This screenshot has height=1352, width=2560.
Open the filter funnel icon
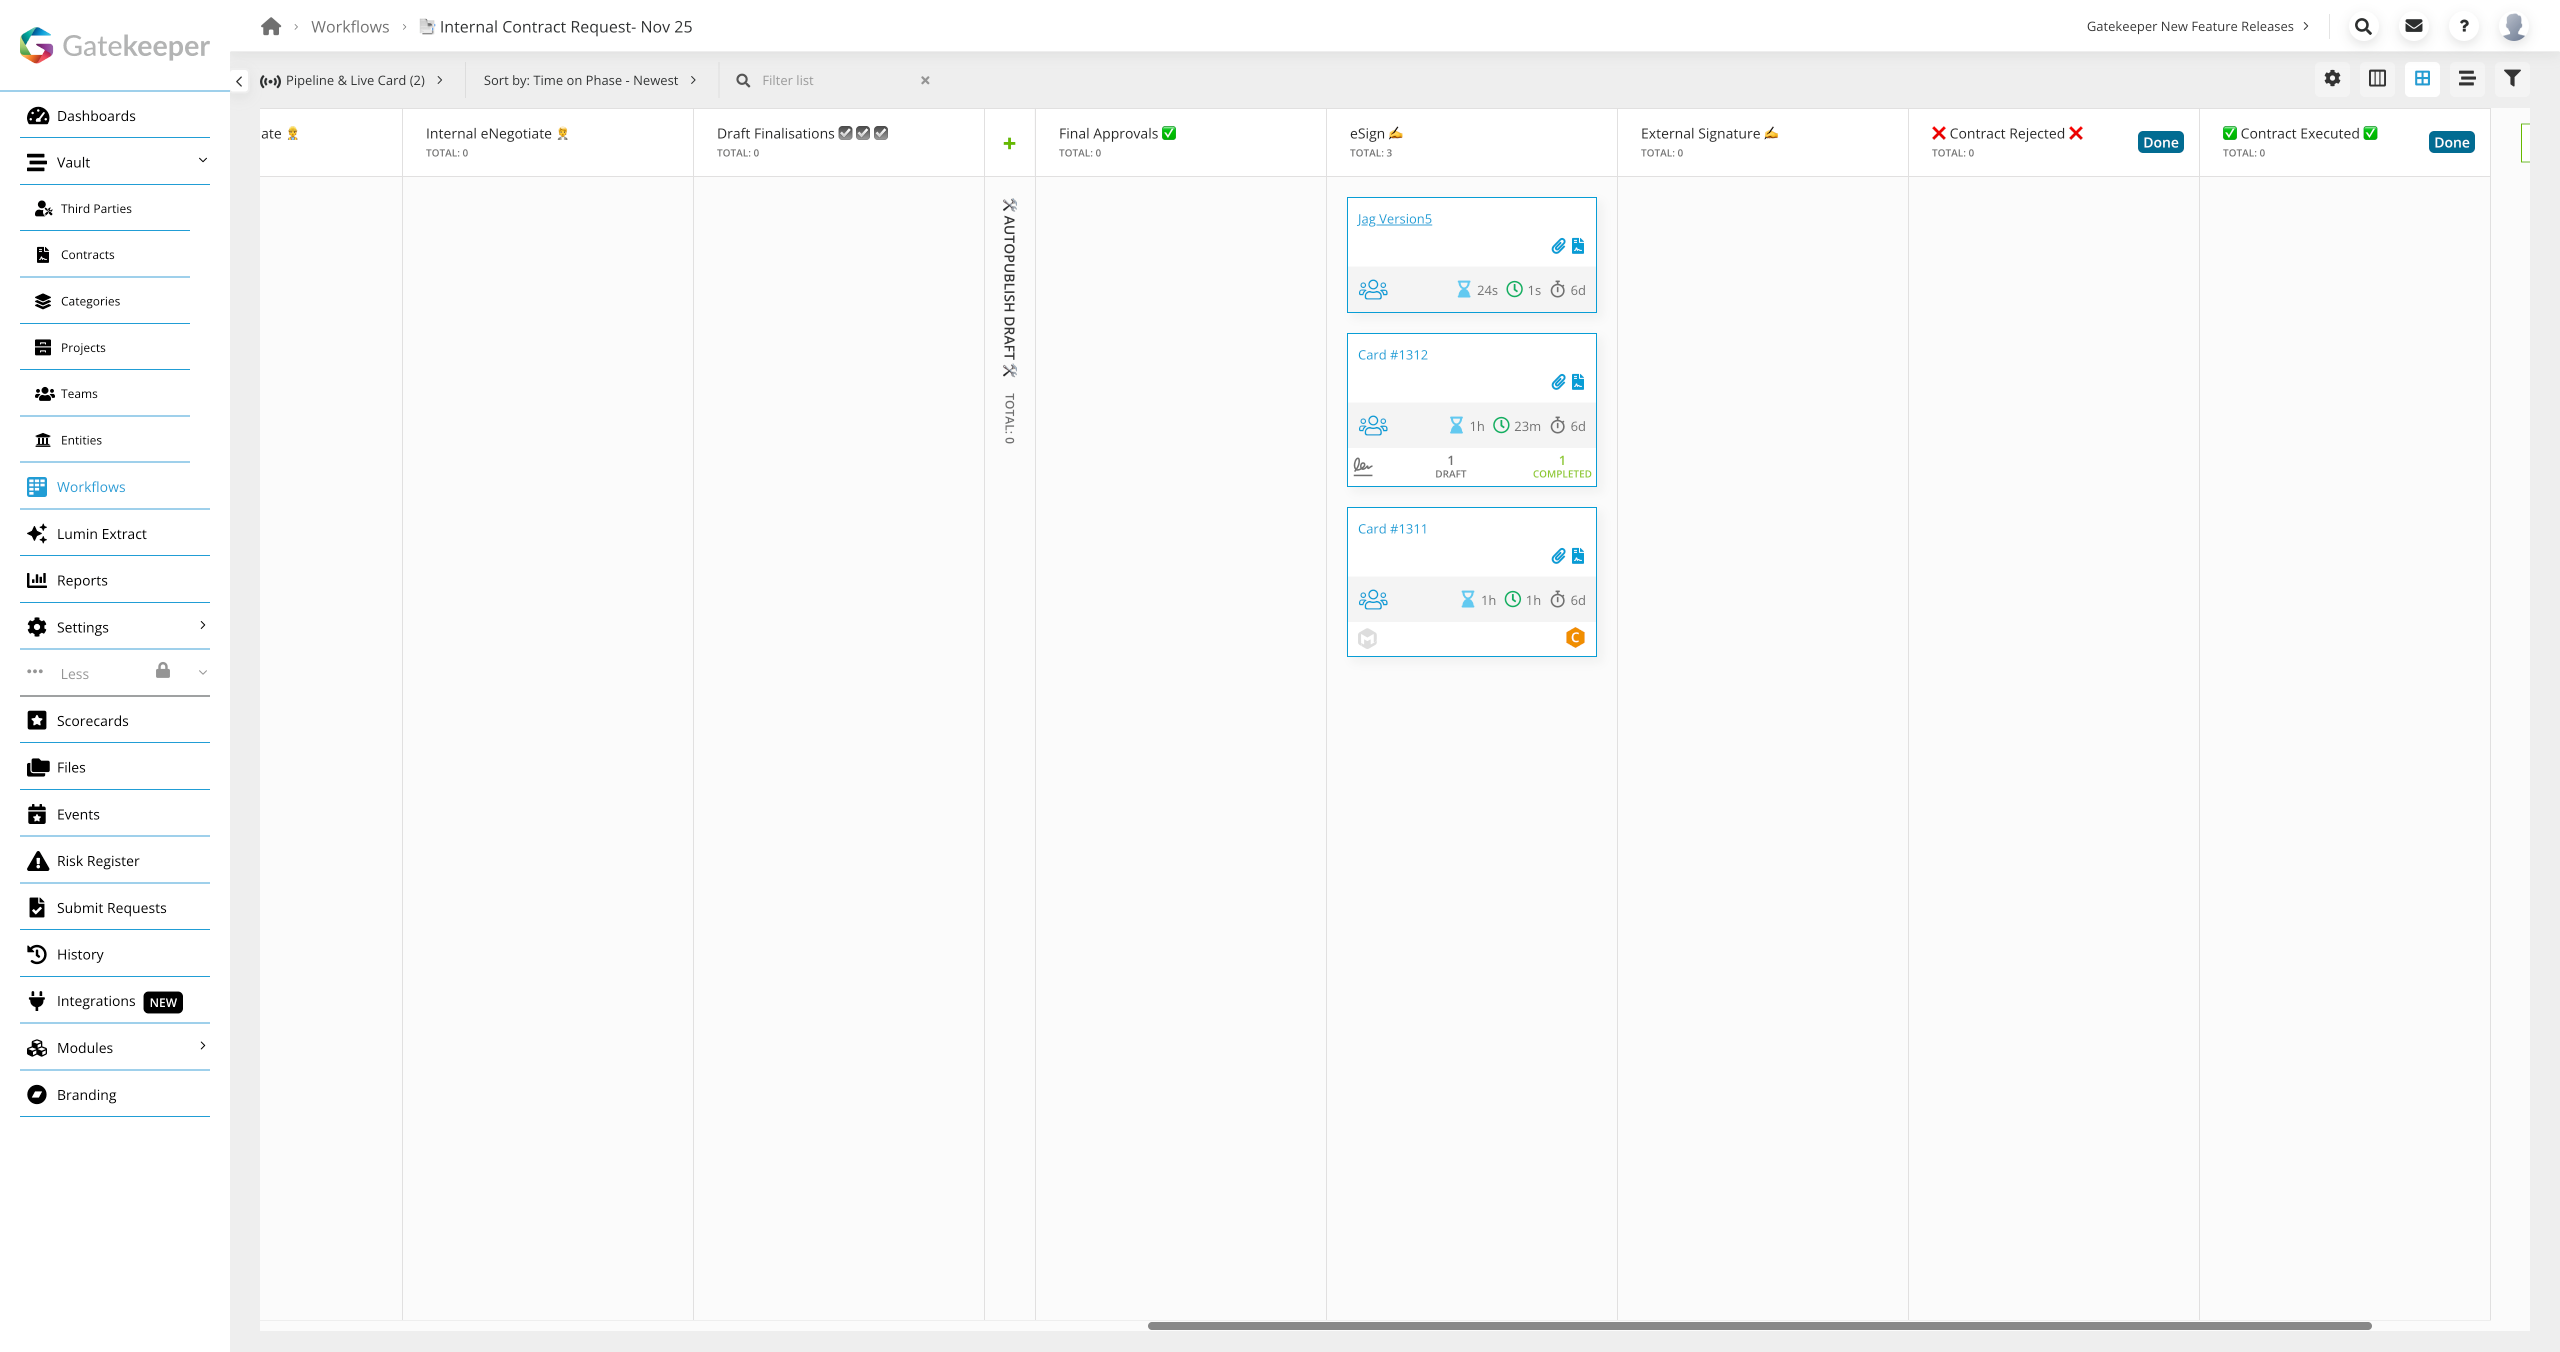click(x=2512, y=79)
